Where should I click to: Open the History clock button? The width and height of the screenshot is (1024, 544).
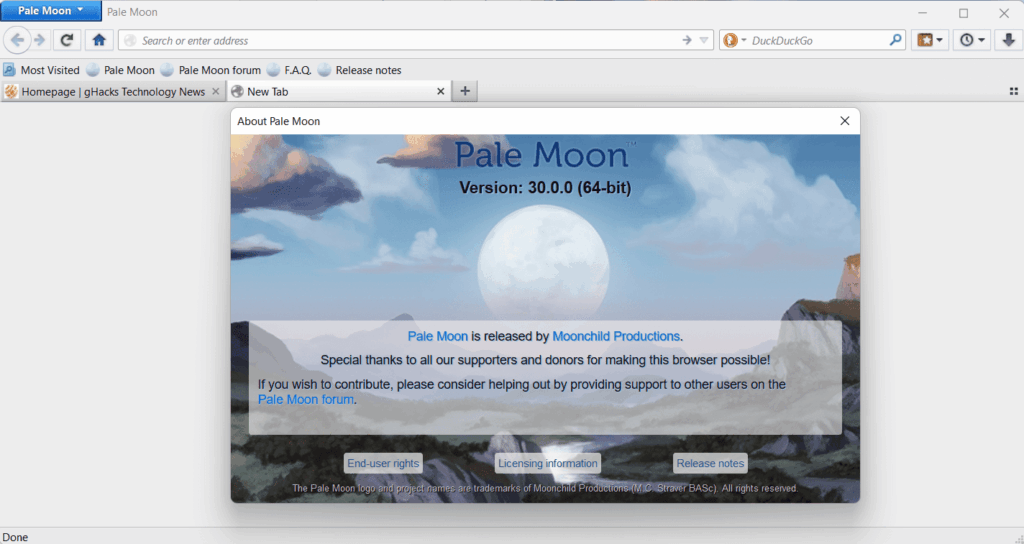[971, 40]
